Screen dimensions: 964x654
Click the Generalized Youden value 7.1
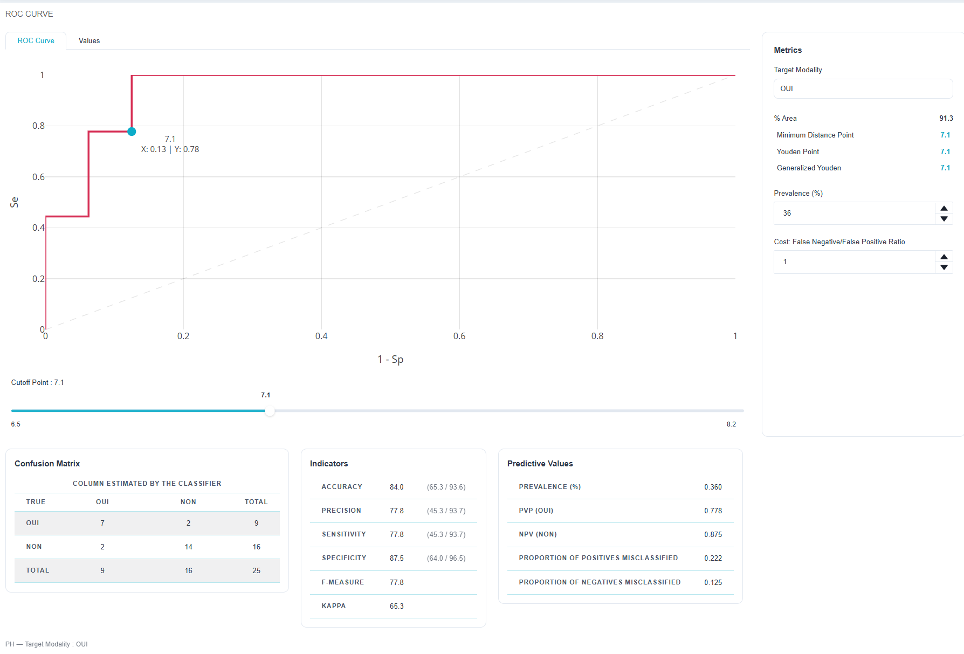[x=945, y=168]
